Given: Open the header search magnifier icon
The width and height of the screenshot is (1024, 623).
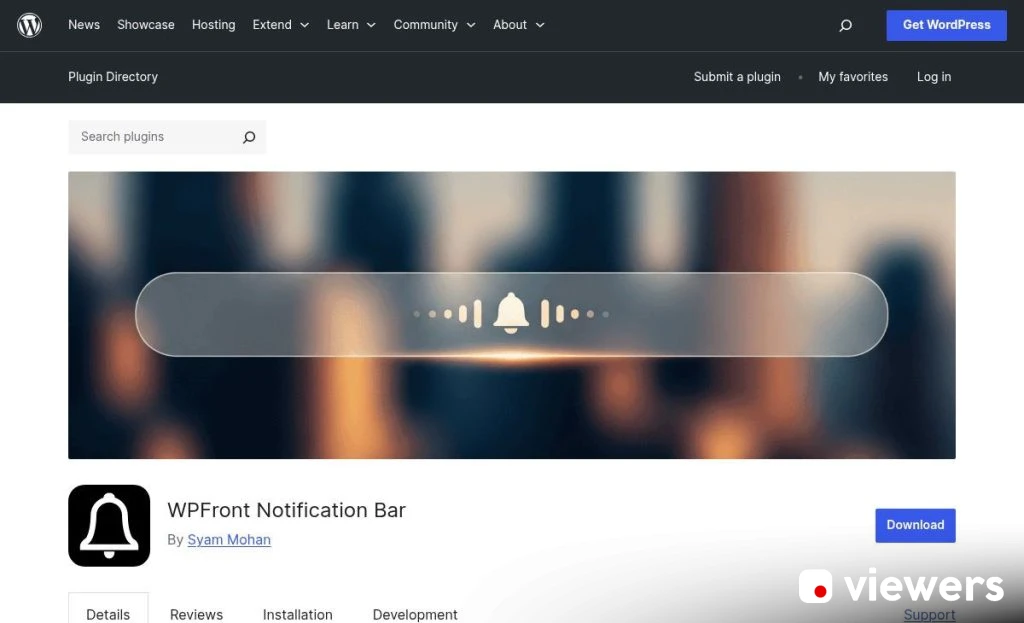Looking at the screenshot, I should click(845, 25).
